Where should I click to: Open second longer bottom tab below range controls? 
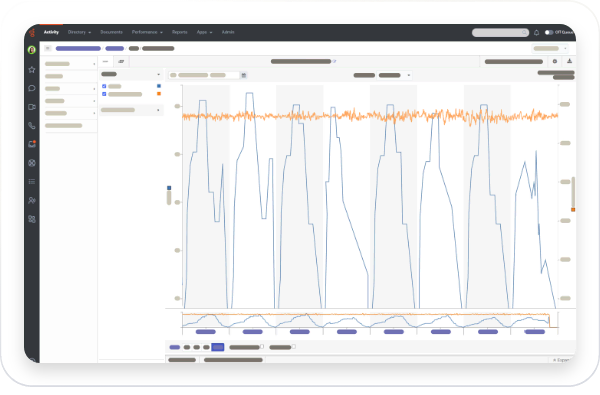pyautogui.click(x=233, y=360)
